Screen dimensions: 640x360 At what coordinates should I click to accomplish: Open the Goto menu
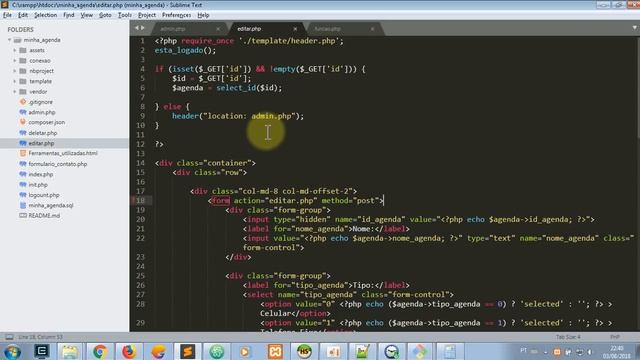105,15
